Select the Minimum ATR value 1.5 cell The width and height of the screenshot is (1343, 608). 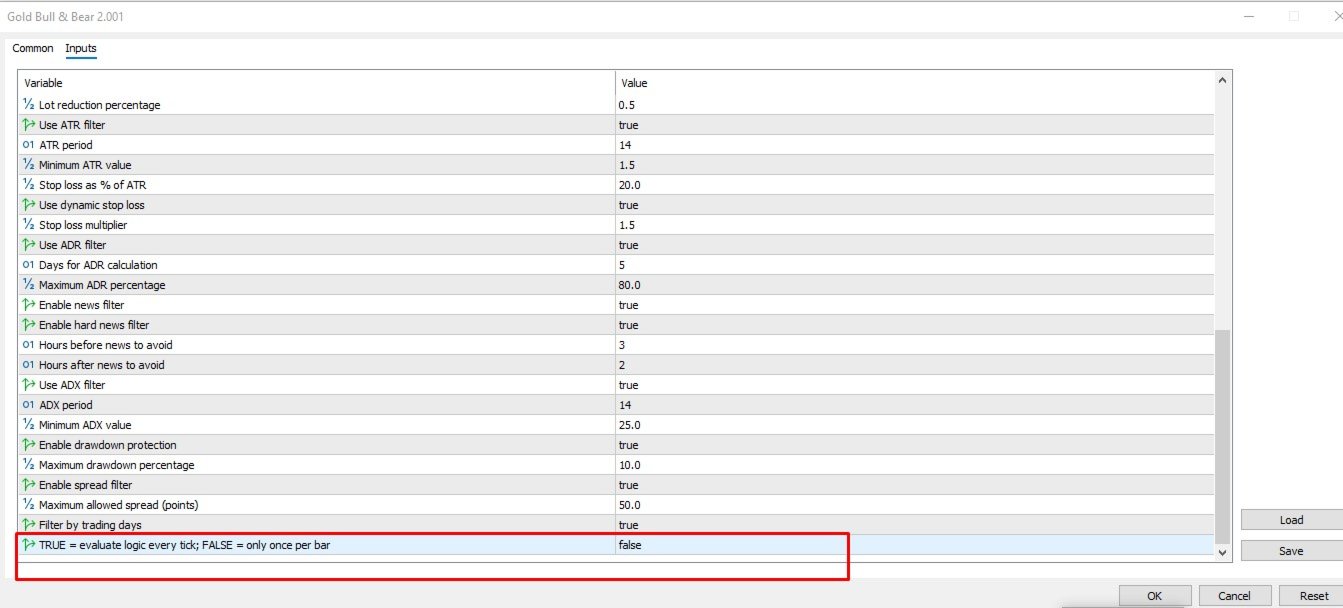click(914, 165)
